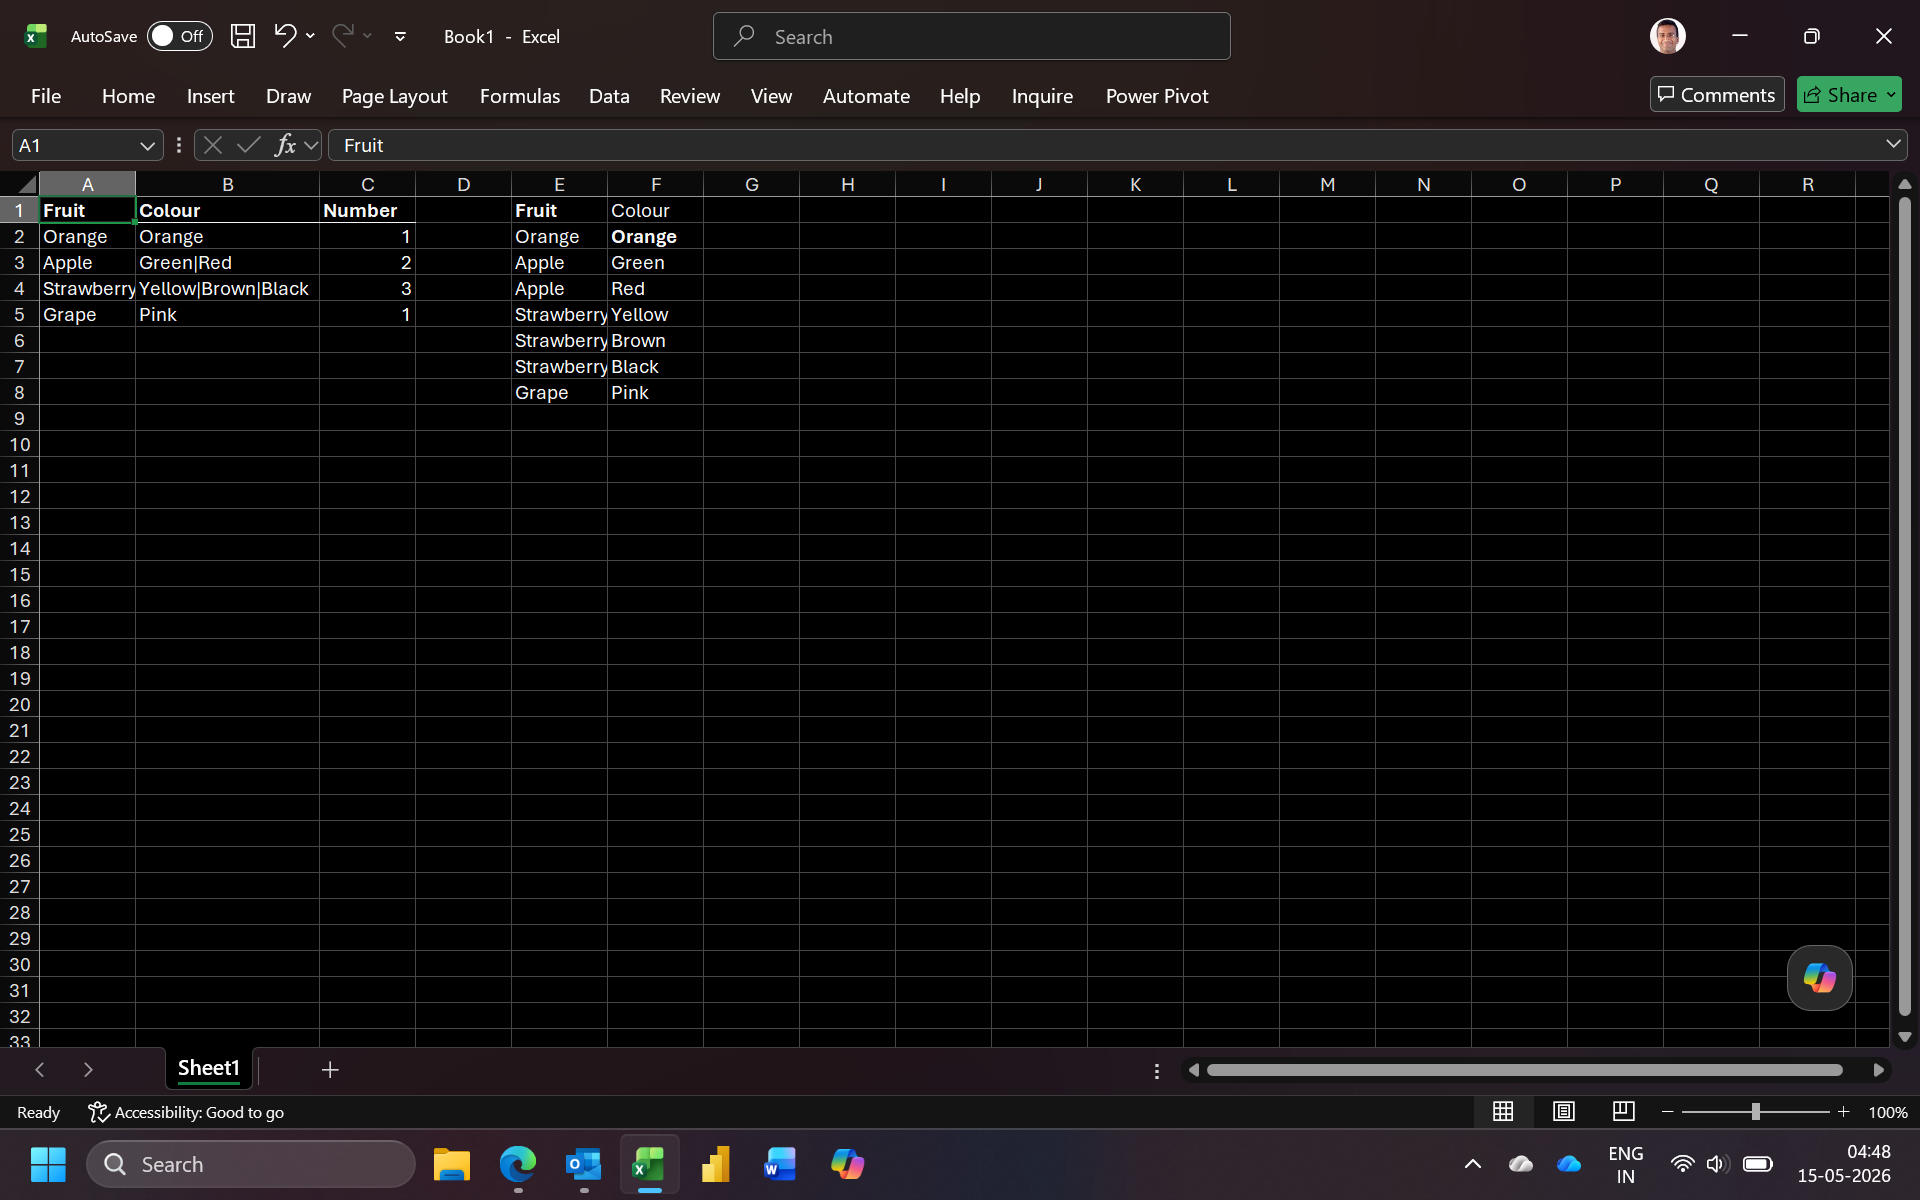Click the Undo arrow icon
The image size is (1920, 1200).
(285, 36)
